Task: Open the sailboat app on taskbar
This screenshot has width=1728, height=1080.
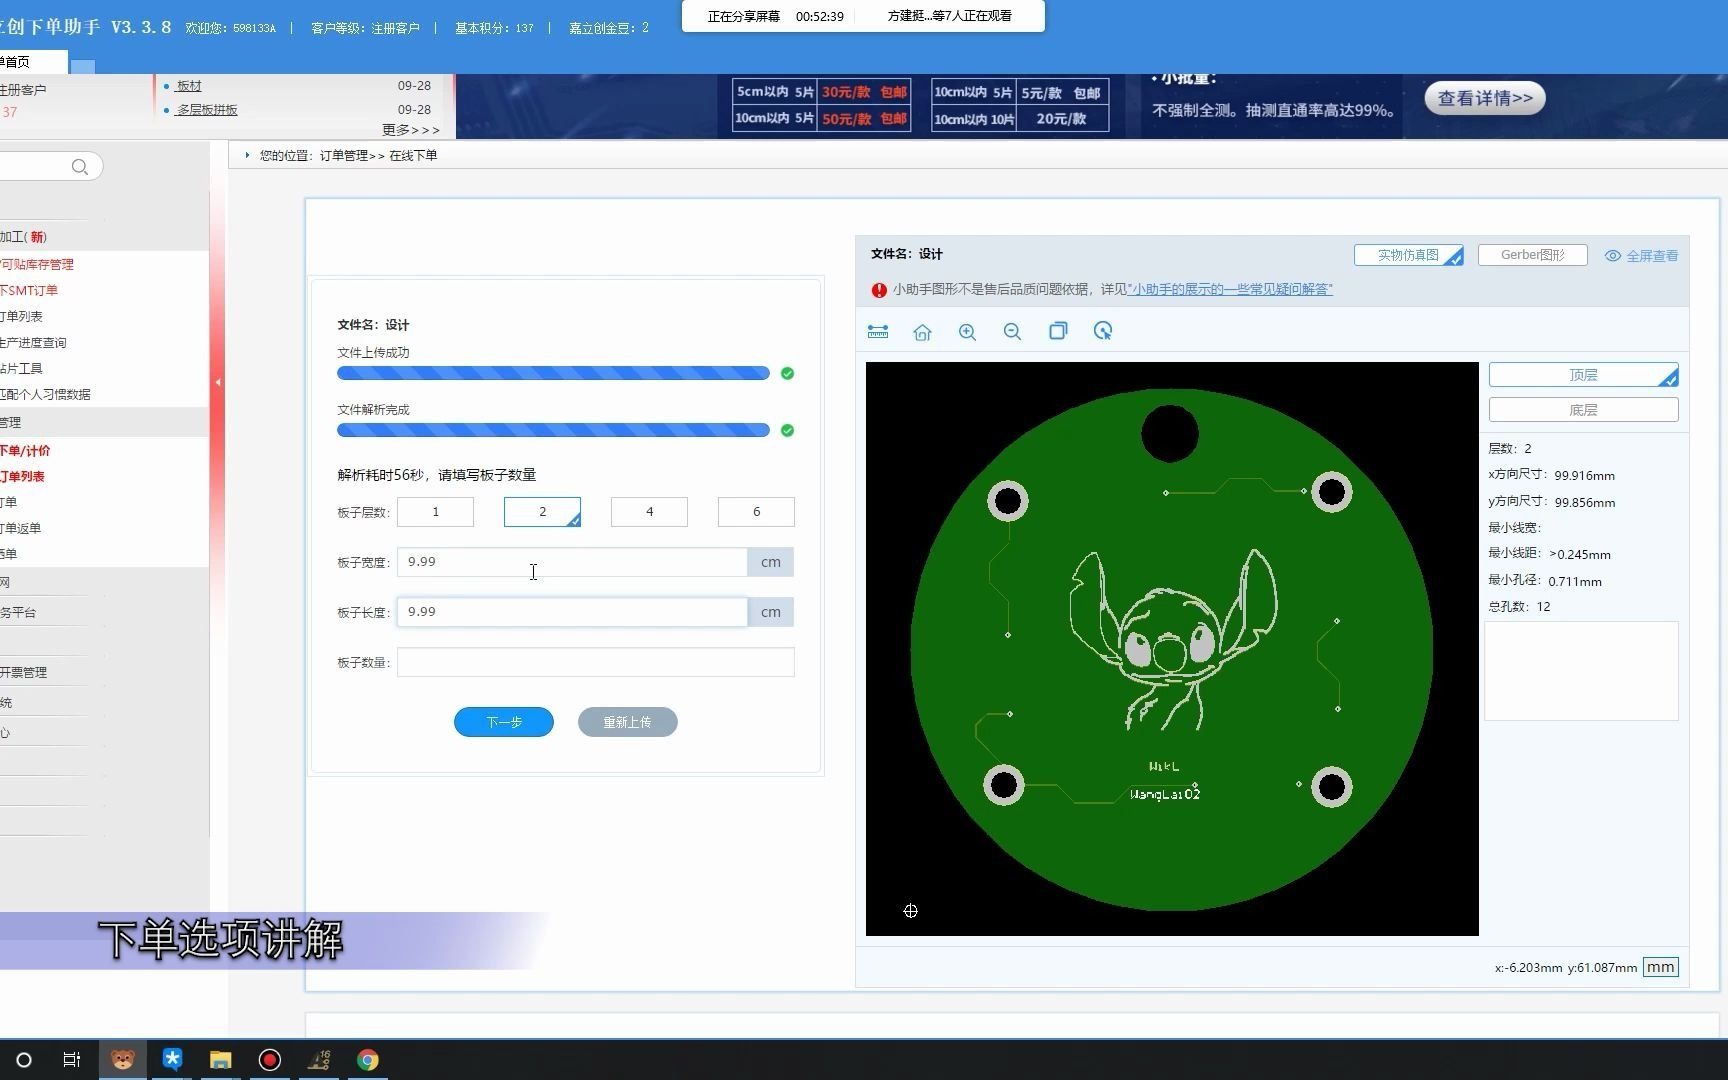Action: (x=319, y=1060)
